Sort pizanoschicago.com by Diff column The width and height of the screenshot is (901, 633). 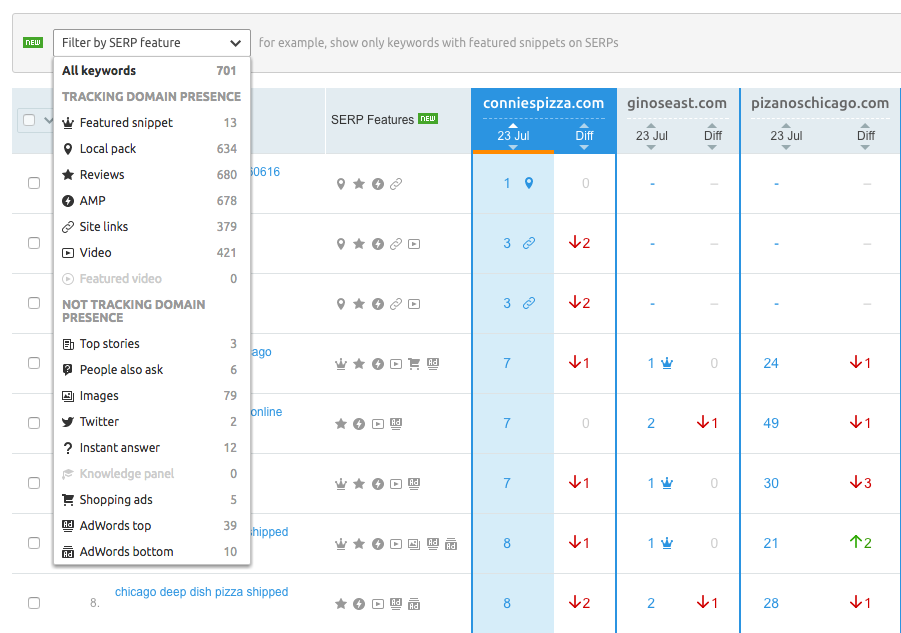(865, 136)
